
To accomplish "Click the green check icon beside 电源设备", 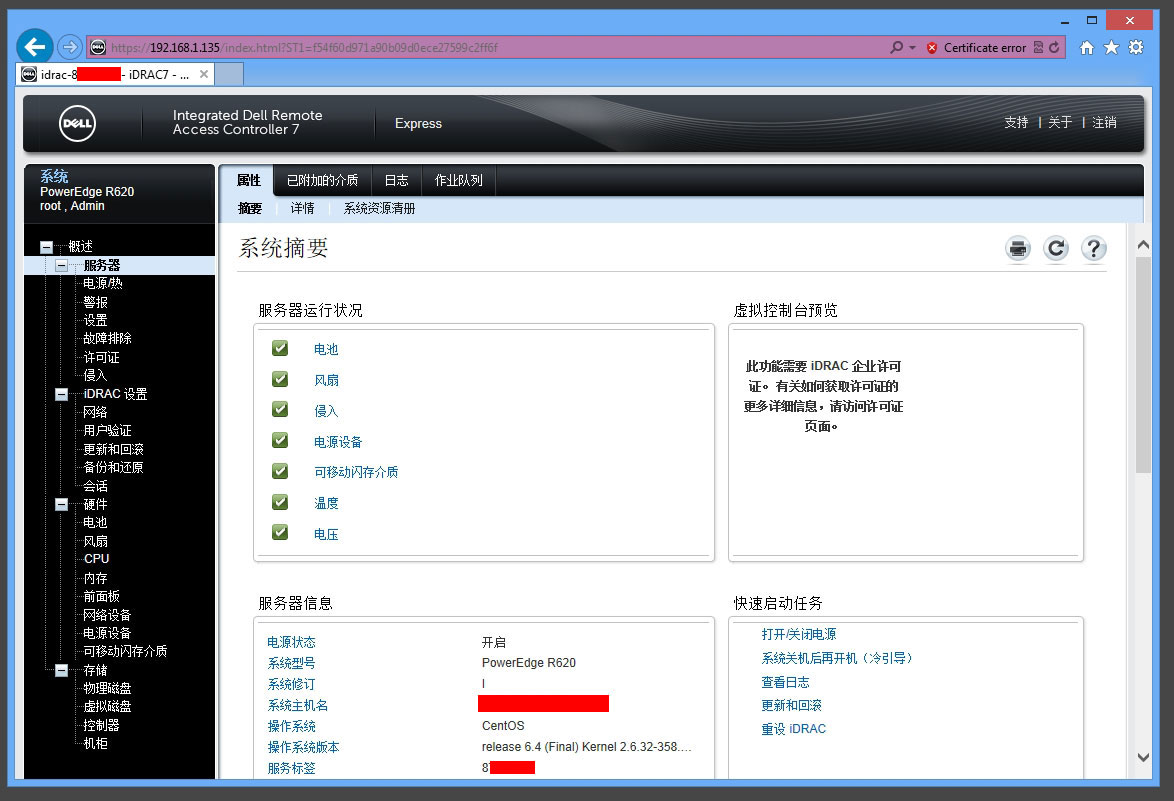I will pos(280,441).
